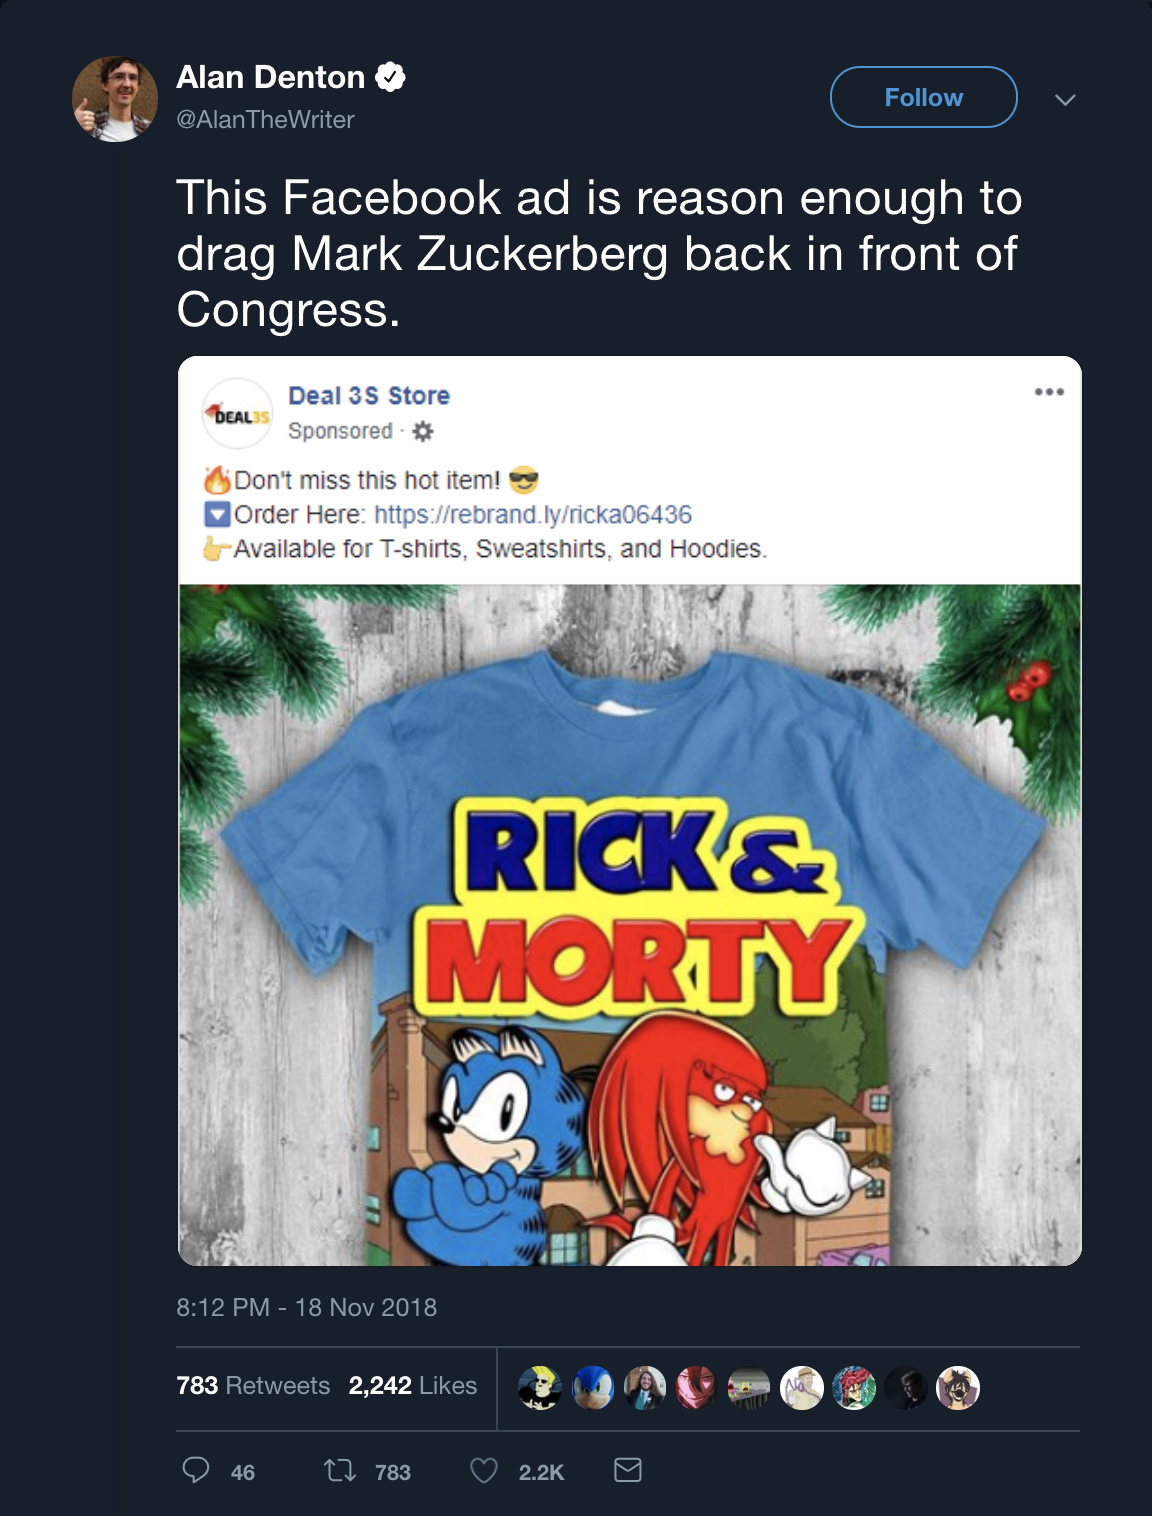Click the retweet arrows icon
Image resolution: width=1152 pixels, height=1516 pixels.
(340, 1471)
